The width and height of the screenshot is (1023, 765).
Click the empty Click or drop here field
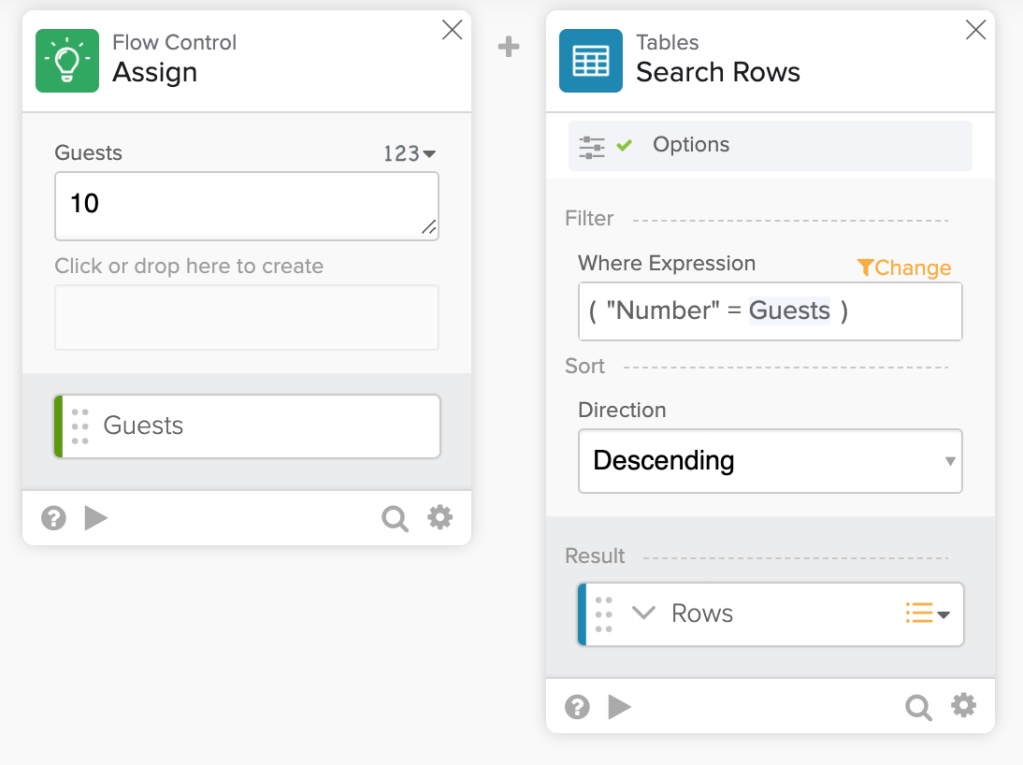[246, 316]
